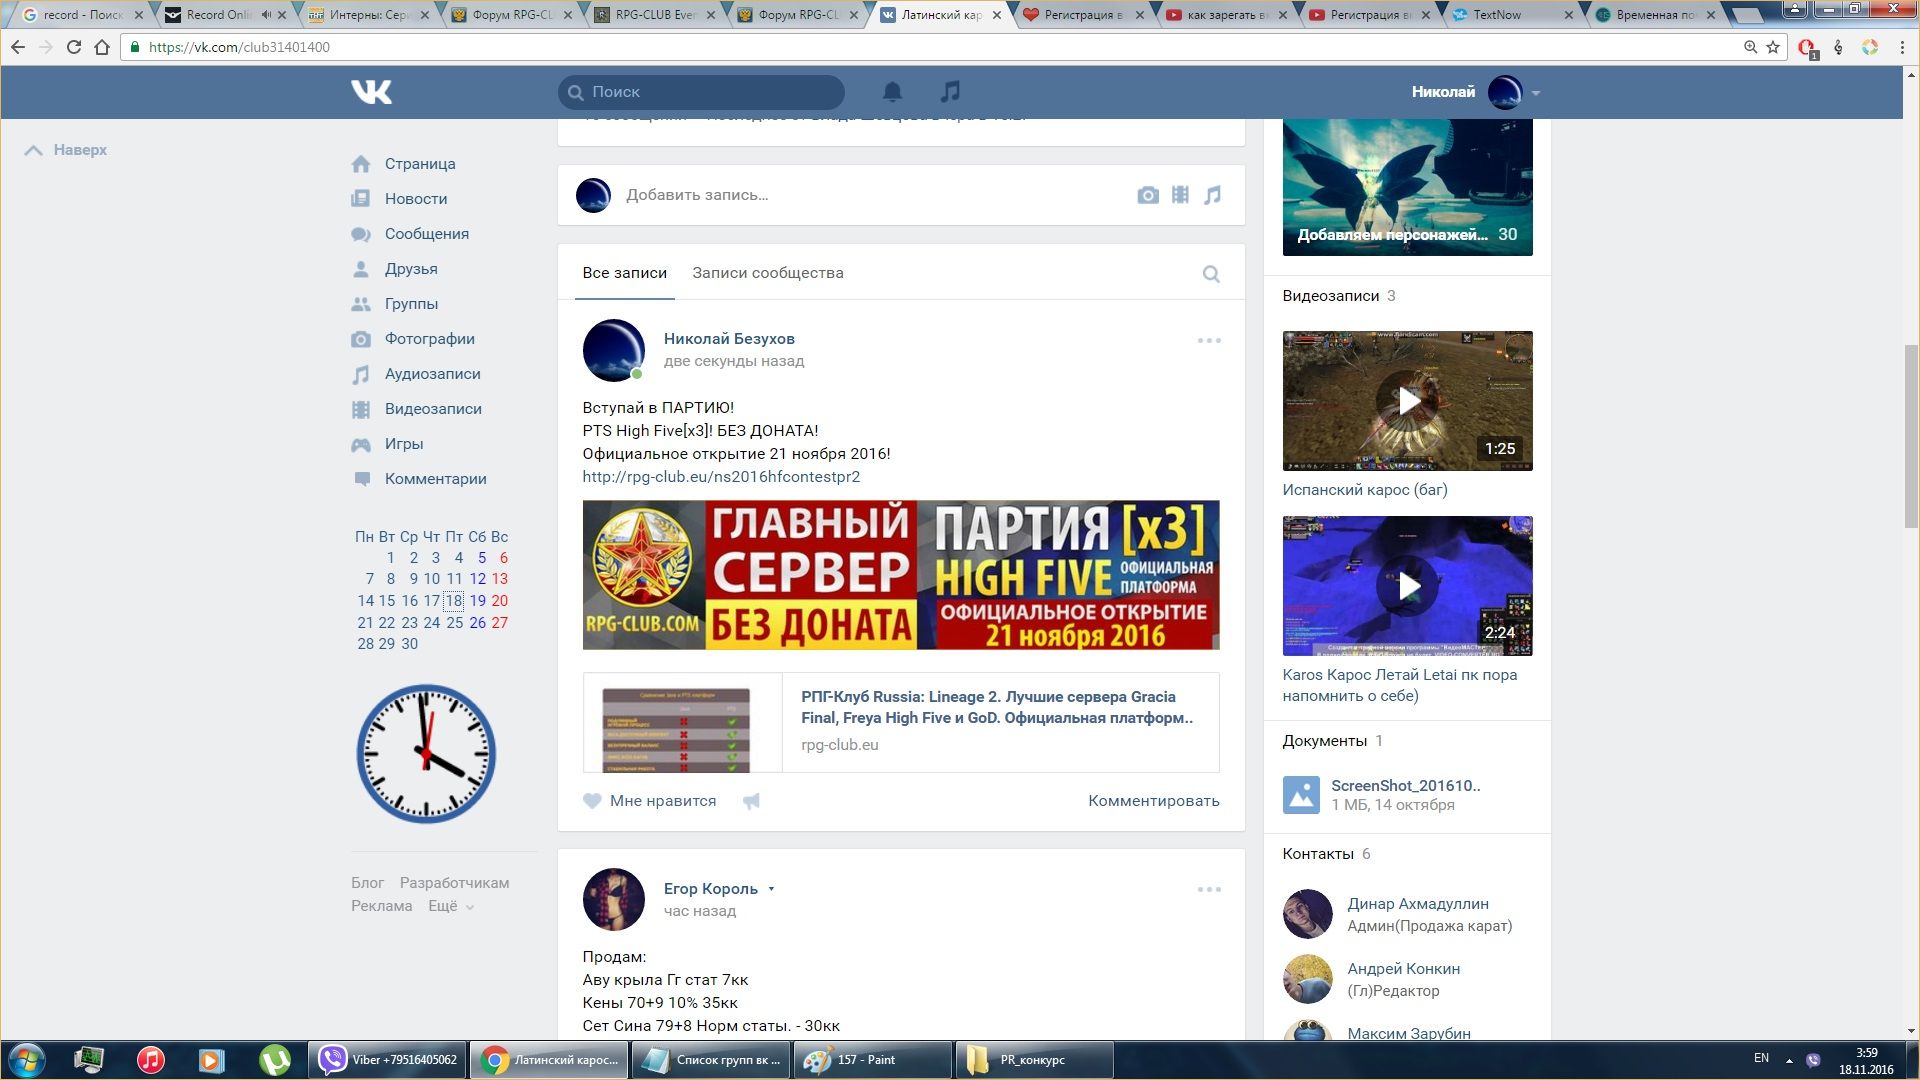The width and height of the screenshot is (1920, 1080).
Task: Open Реклама footer link
Action: click(x=381, y=906)
